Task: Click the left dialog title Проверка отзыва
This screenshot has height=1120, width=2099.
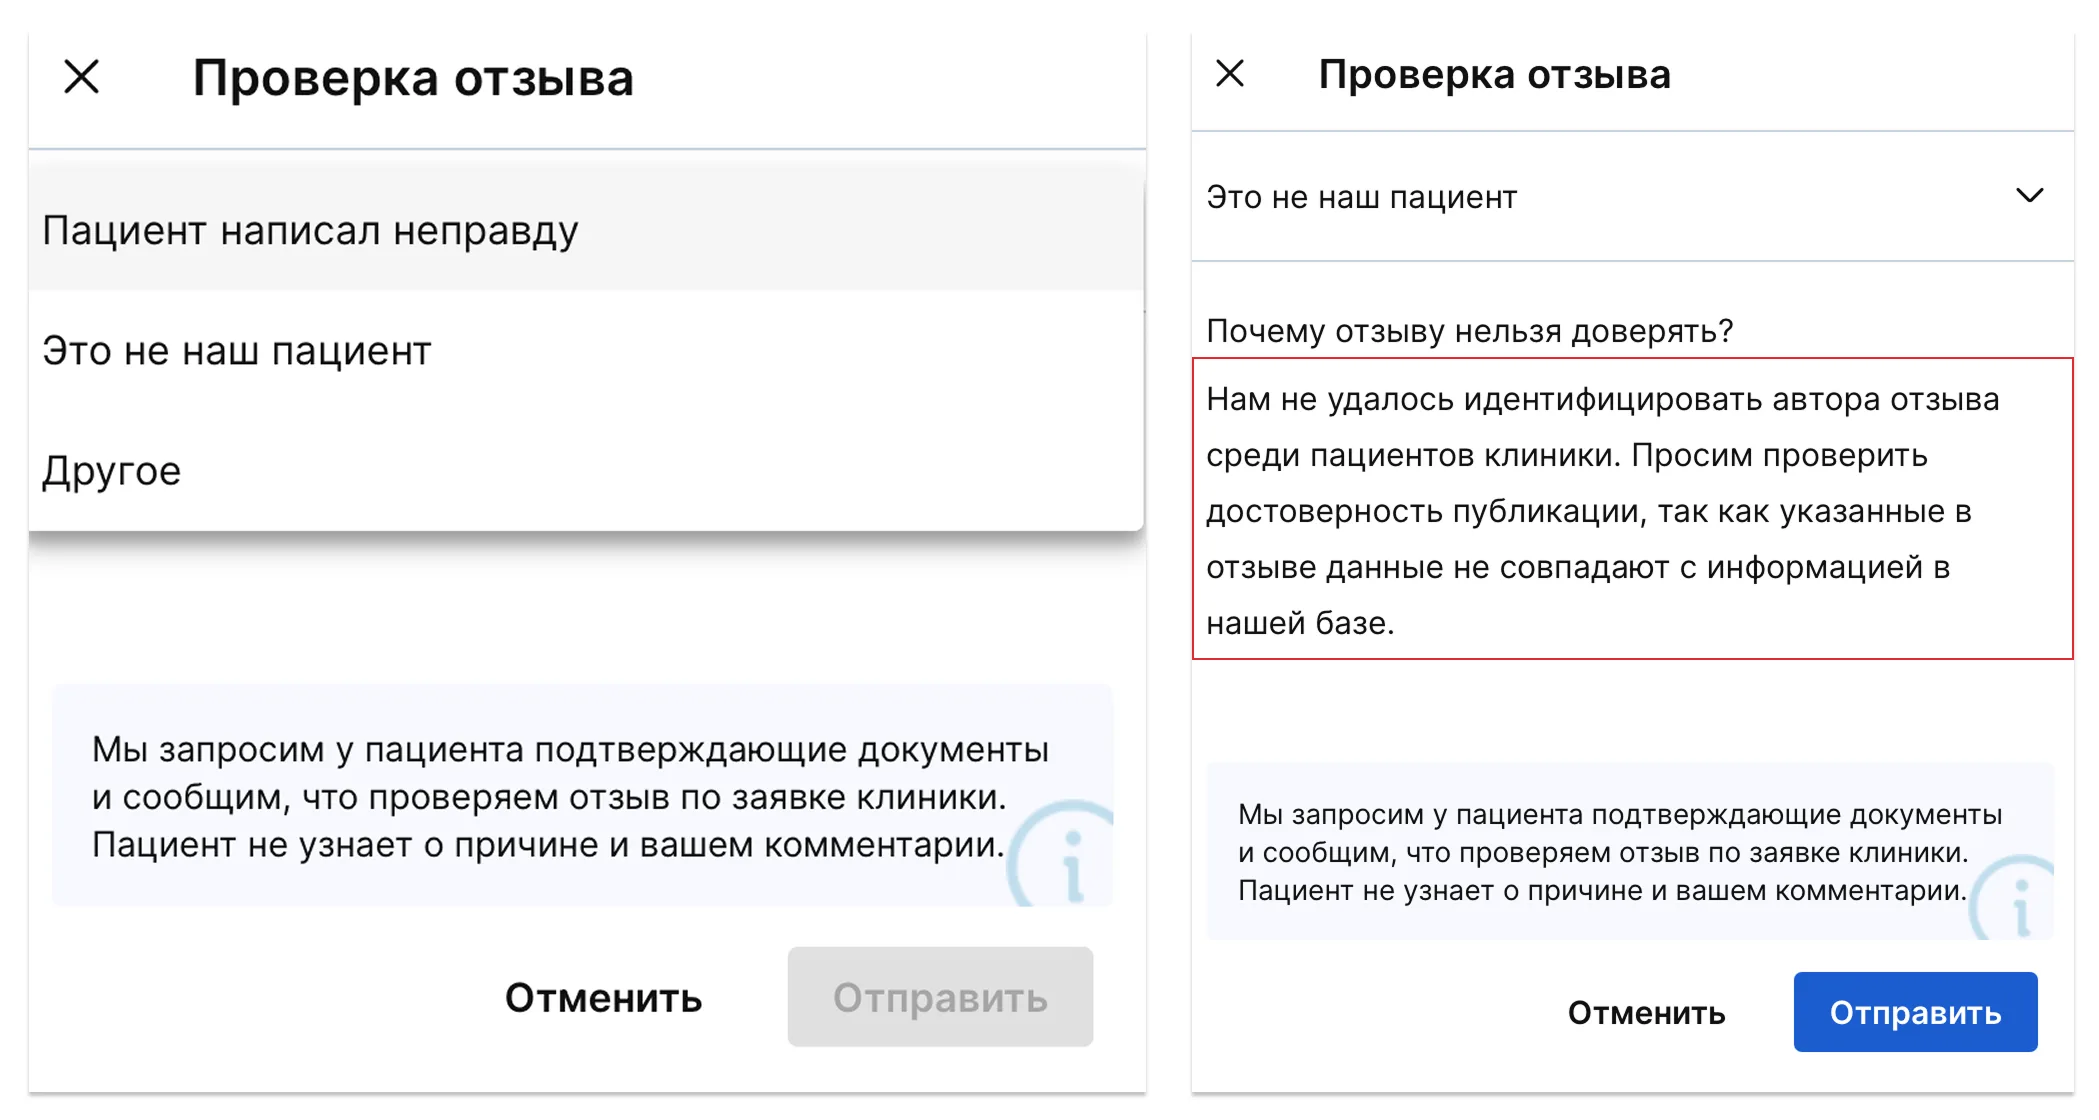Action: pos(413,78)
